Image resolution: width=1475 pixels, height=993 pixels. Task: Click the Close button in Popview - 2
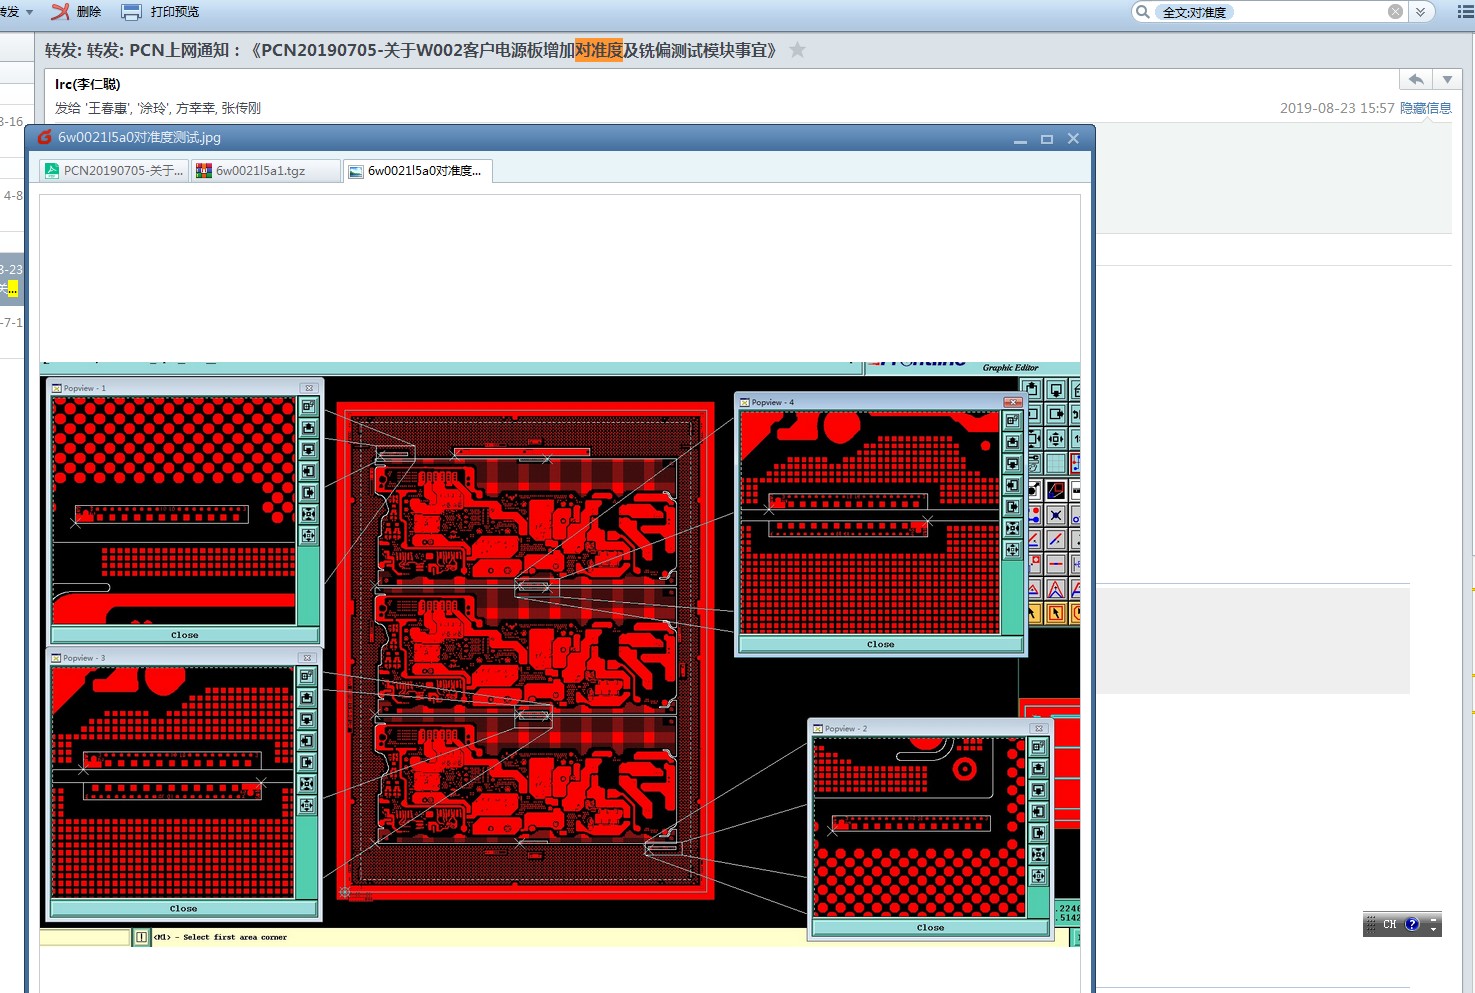931,928
